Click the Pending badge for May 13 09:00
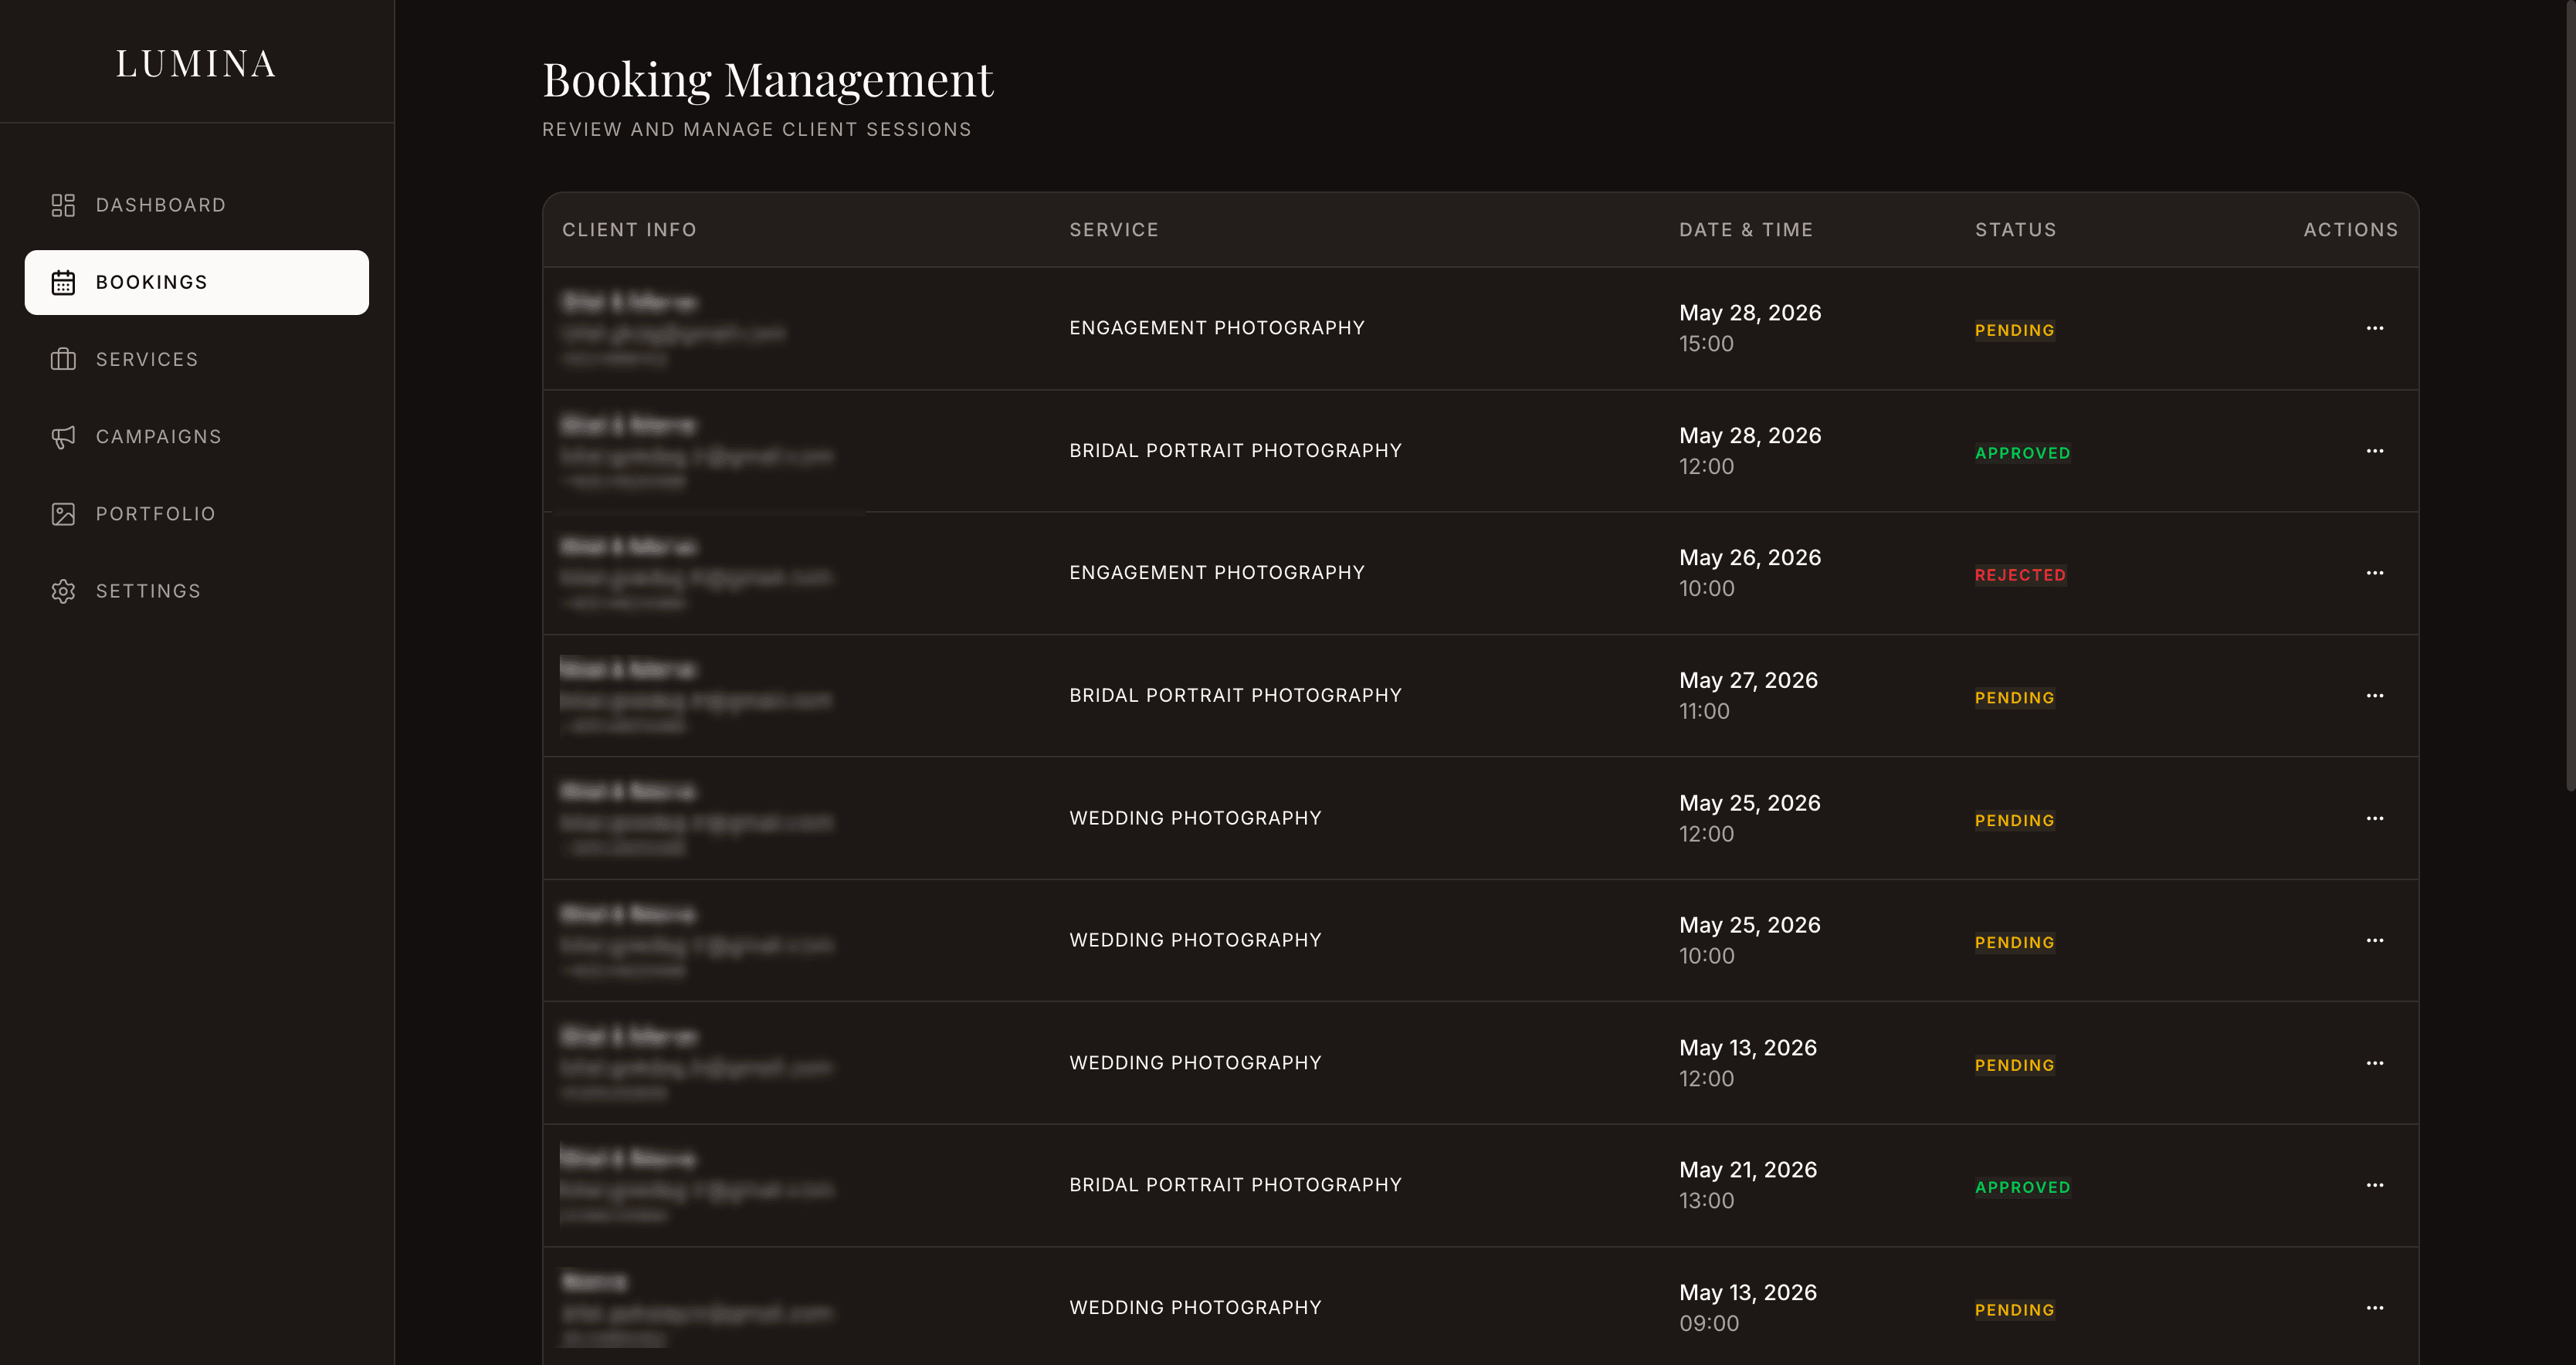 pyautogui.click(x=2015, y=1310)
